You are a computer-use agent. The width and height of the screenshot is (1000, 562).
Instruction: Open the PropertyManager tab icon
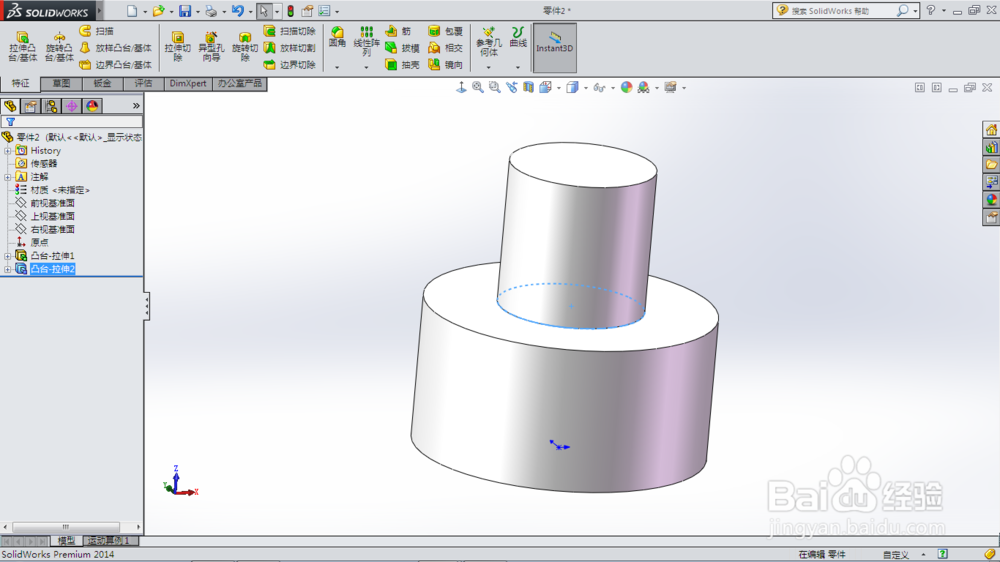point(31,106)
